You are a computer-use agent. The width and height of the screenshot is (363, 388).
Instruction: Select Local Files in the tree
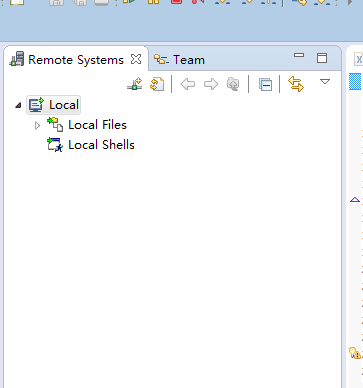[87, 125]
